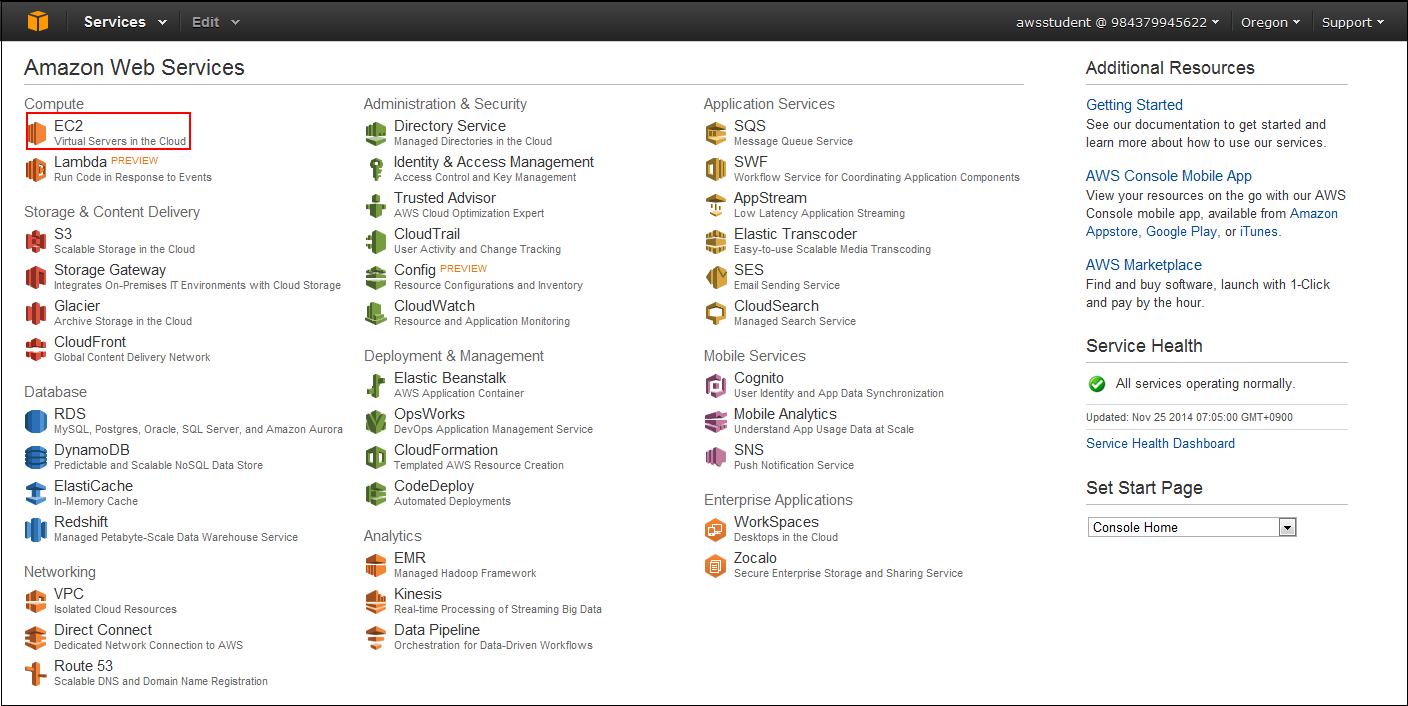Open the AWS Marketplace link
The image size is (1408, 706).
tap(1144, 265)
